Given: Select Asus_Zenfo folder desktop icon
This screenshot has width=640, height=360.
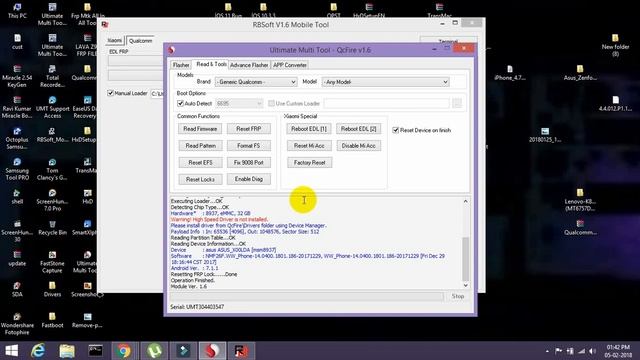Looking at the screenshot, I should (x=580, y=73).
